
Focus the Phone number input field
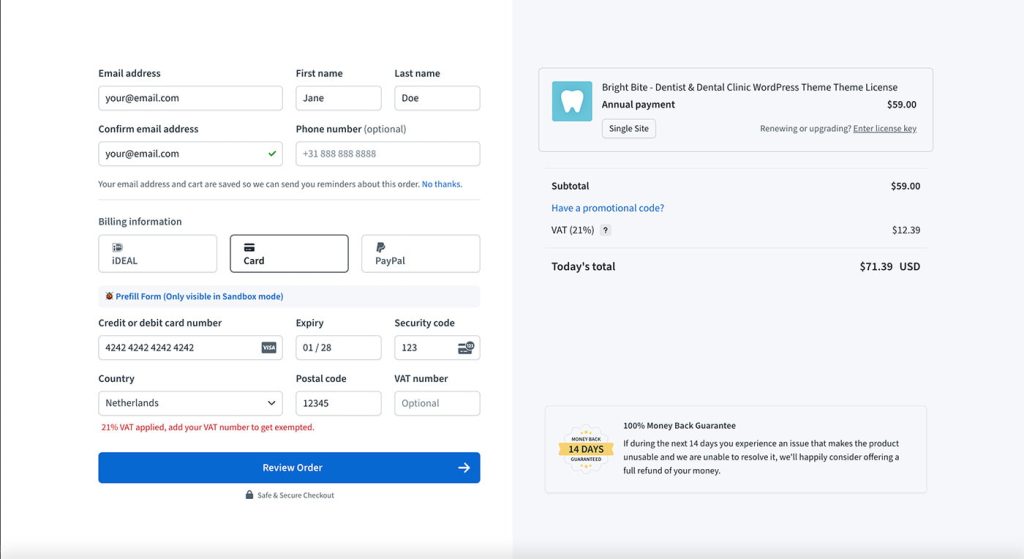coord(387,154)
